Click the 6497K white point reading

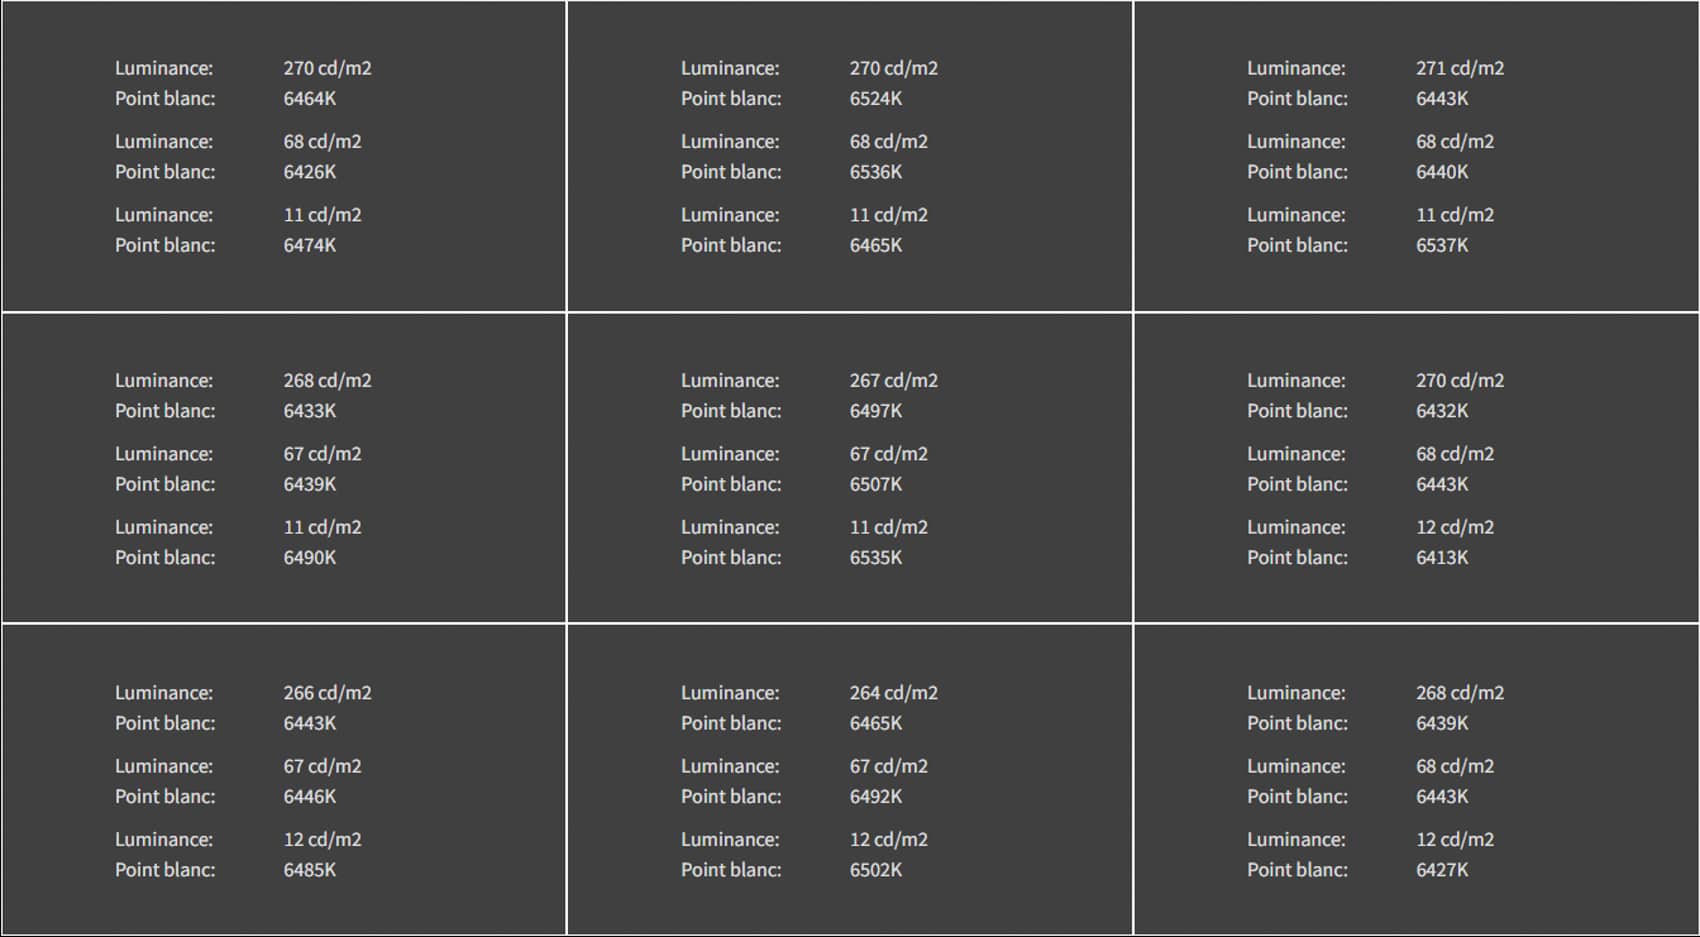pyautogui.click(x=876, y=411)
